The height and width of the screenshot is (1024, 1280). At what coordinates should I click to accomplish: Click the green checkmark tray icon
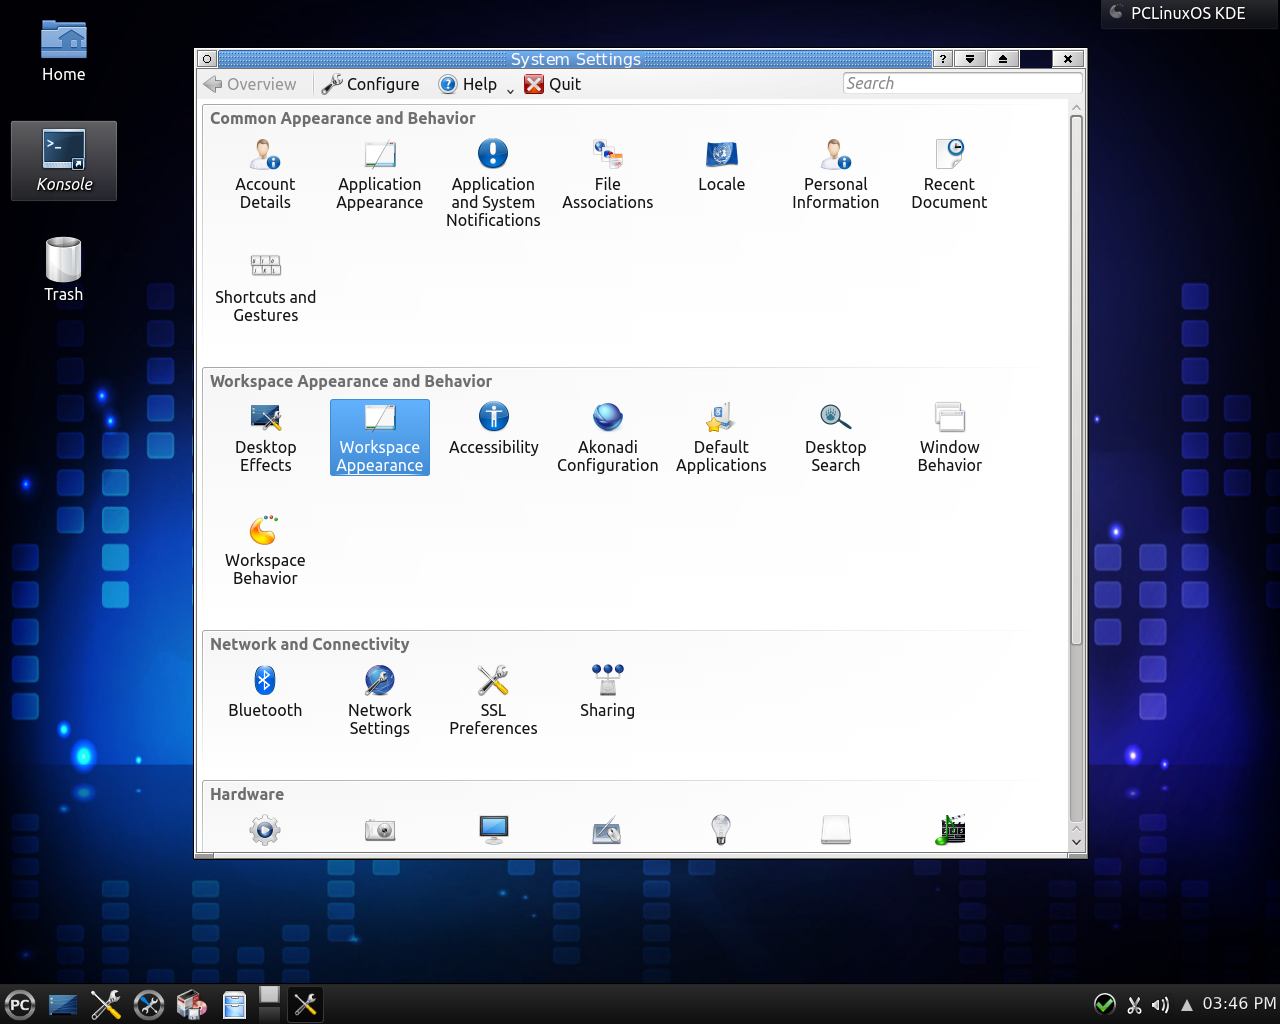1105,1005
